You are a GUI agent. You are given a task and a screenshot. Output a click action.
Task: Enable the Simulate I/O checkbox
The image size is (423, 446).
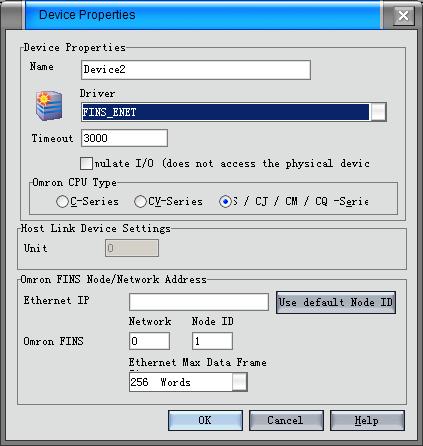tap(86, 163)
